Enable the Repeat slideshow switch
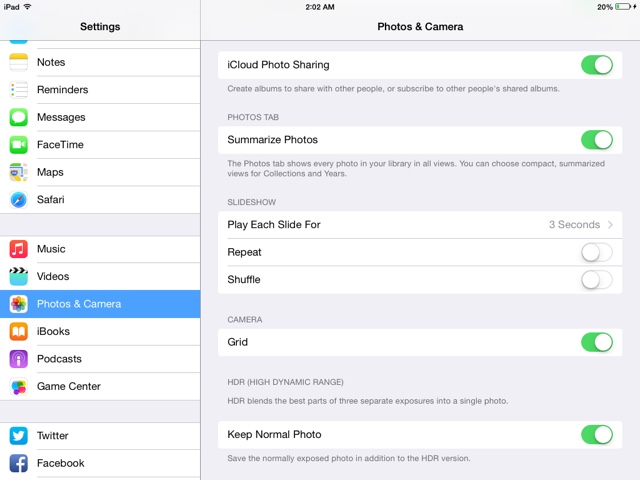 coord(597,252)
